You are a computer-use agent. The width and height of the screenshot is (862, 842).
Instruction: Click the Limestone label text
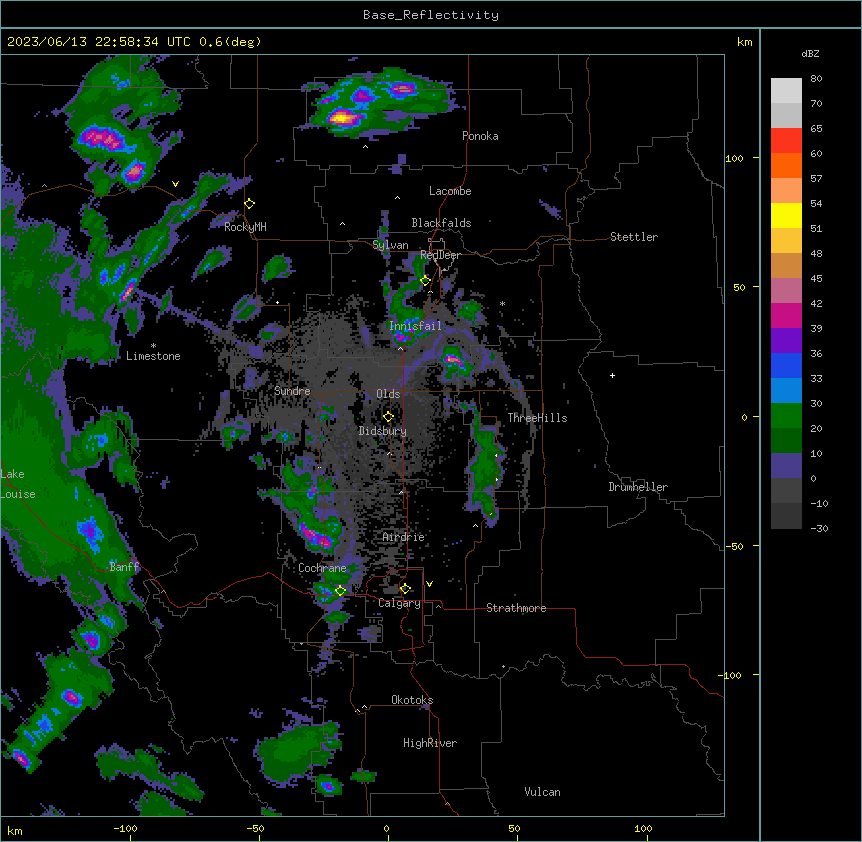pos(153,356)
